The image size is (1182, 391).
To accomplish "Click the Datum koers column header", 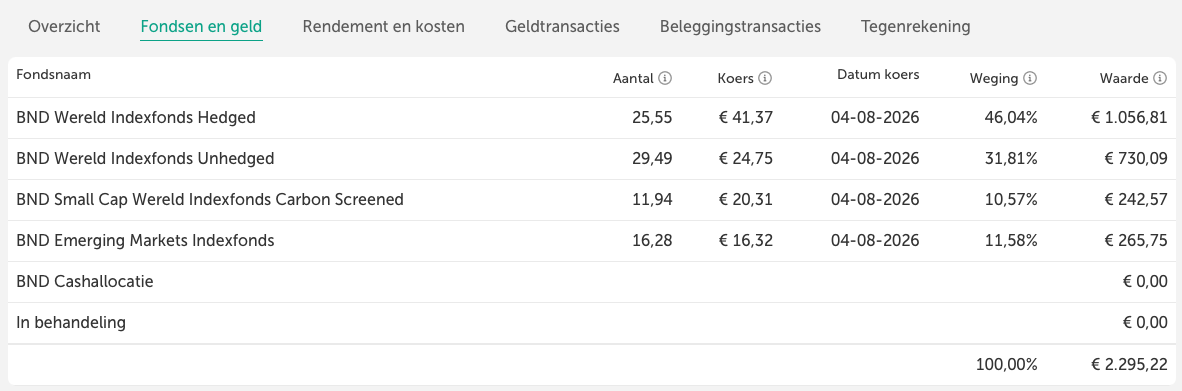I will (x=877, y=75).
